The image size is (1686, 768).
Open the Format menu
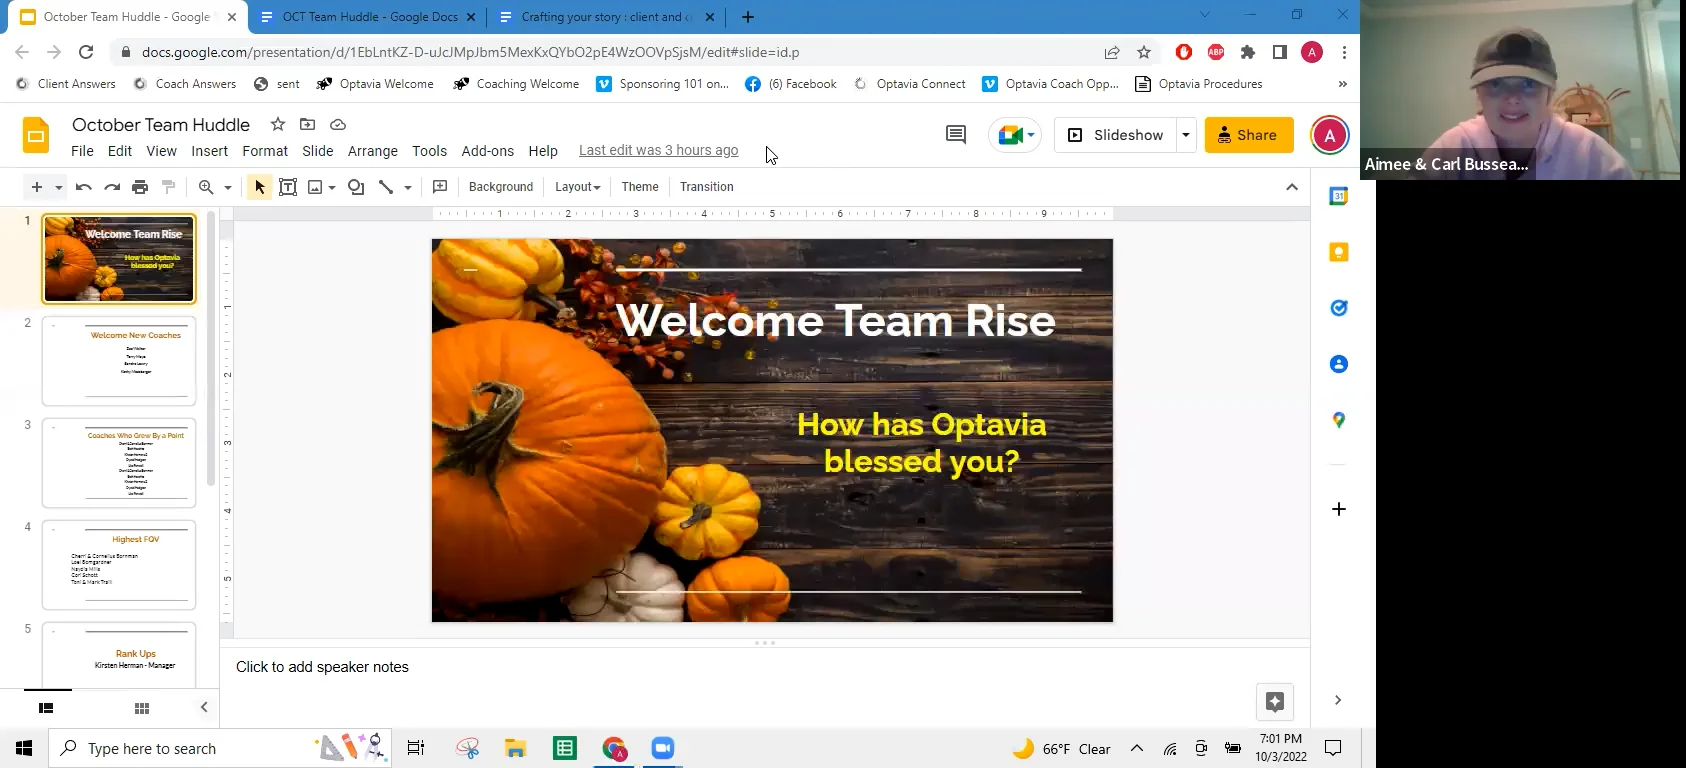pos(265,151)
